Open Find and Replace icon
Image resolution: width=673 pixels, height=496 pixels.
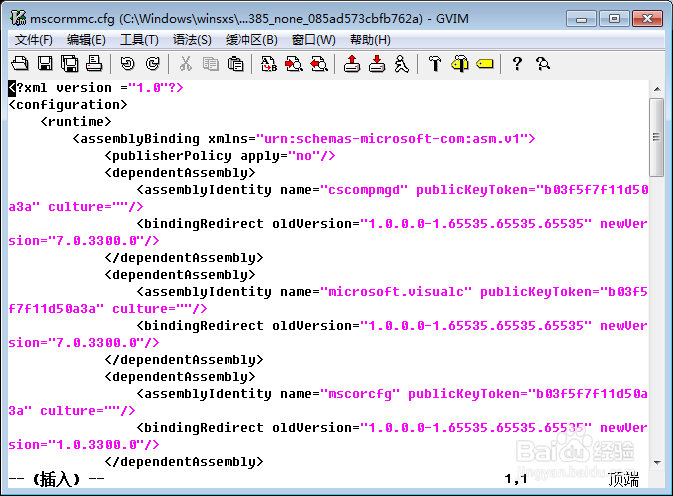pos(269,64)
